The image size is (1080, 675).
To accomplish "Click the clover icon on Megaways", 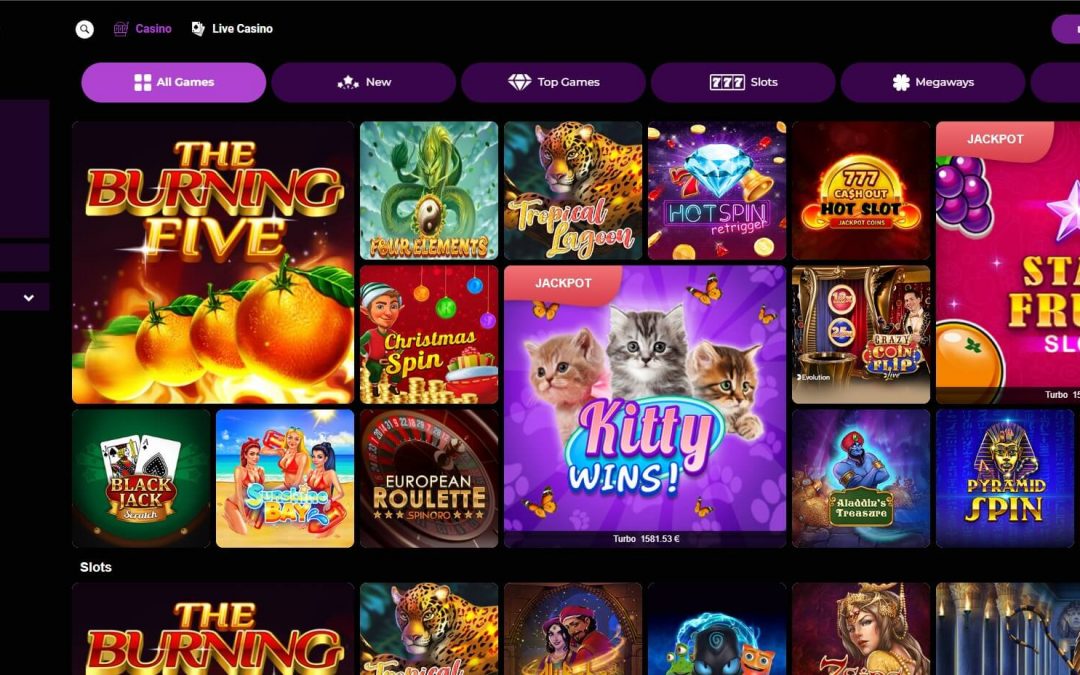I will pos(901,83).
